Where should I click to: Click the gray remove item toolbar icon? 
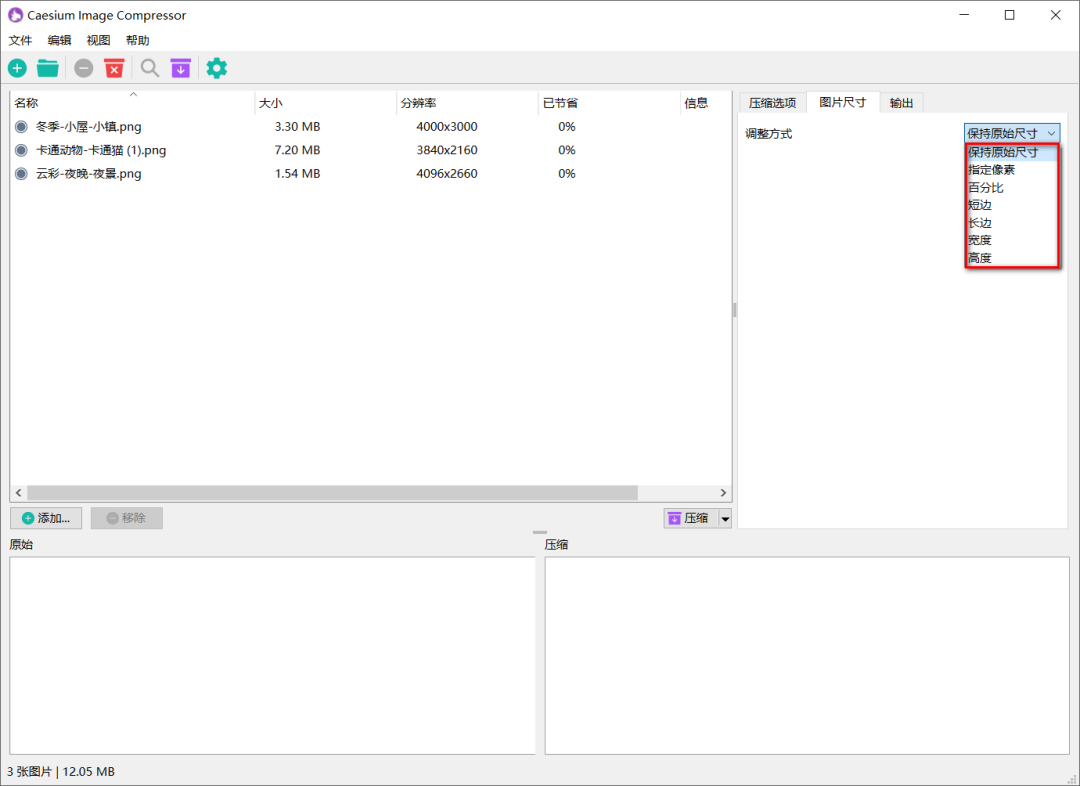pos(83,68)
